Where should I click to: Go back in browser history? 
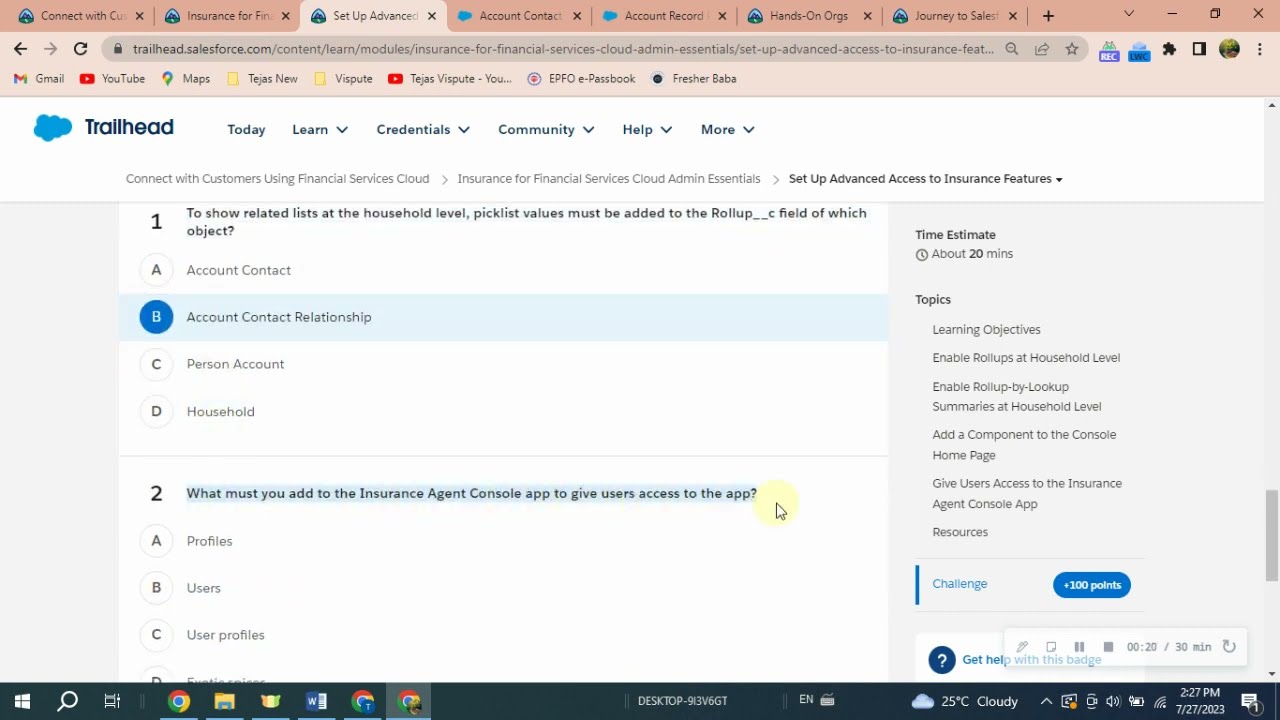coord(21,49)
